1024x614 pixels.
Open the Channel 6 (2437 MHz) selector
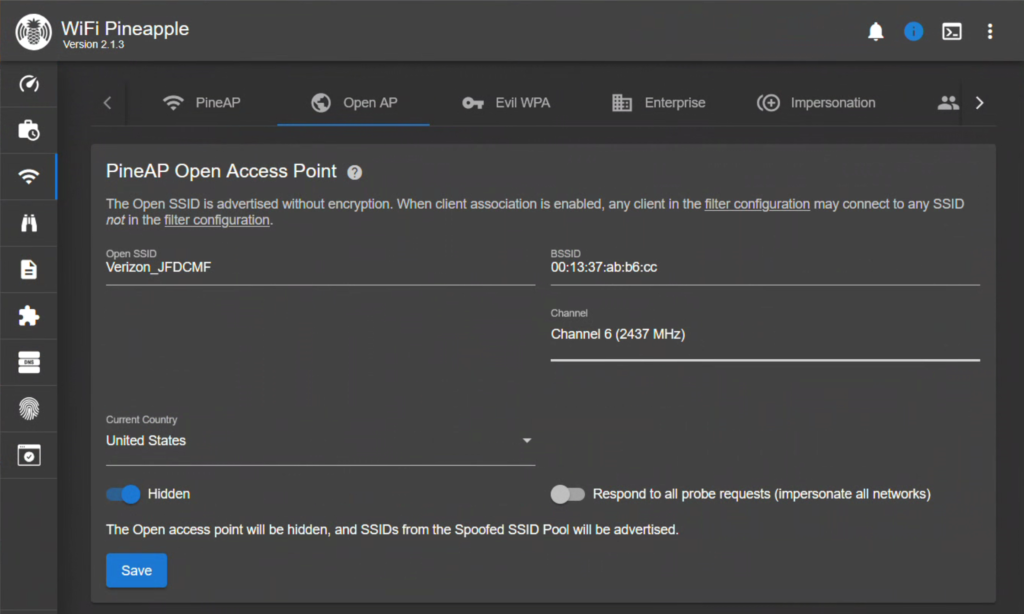(x=765, y=334)
